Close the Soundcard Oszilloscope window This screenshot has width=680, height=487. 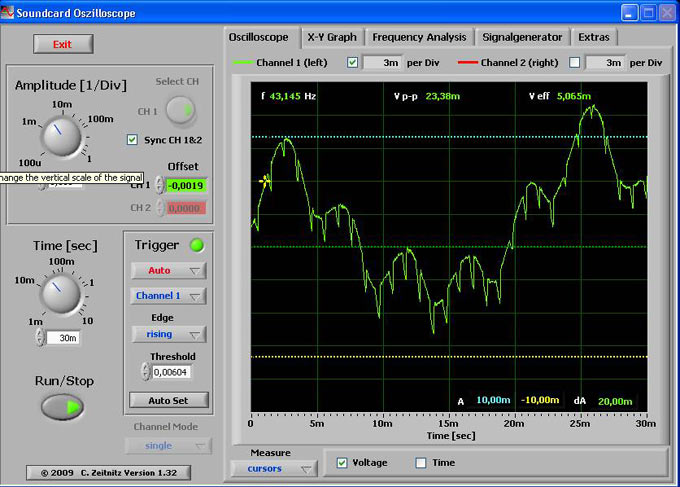pos(667,13)
